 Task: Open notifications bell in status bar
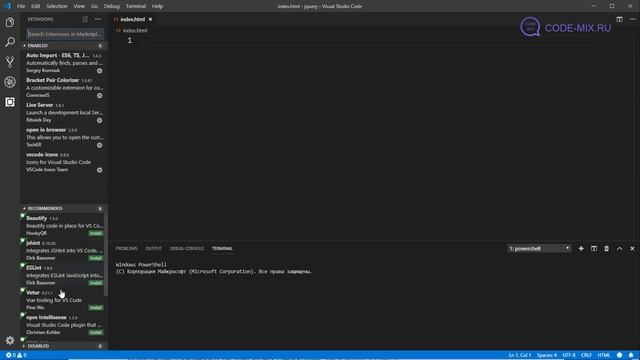coord(631,355)
